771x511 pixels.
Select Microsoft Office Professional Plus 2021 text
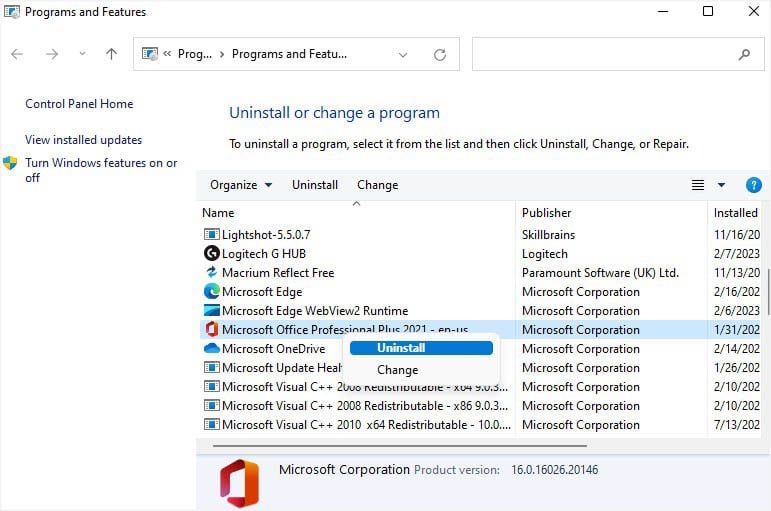345,329
